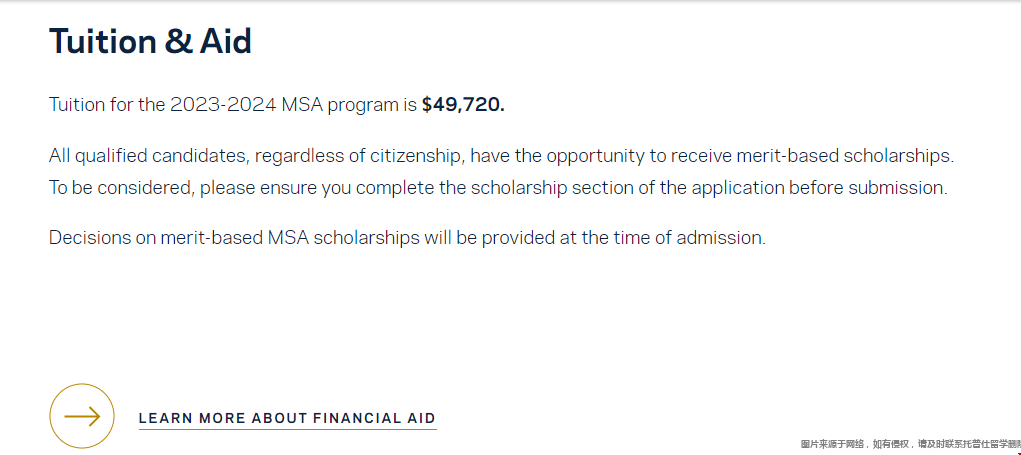Click the word 'Aid' in the heading
This screenshot has width=1021, height=455.
pos(225,41)
